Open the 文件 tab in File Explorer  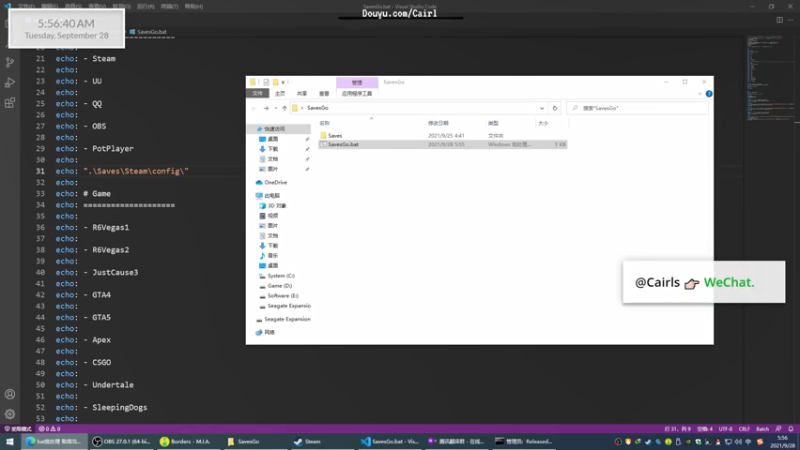(257, 94)
